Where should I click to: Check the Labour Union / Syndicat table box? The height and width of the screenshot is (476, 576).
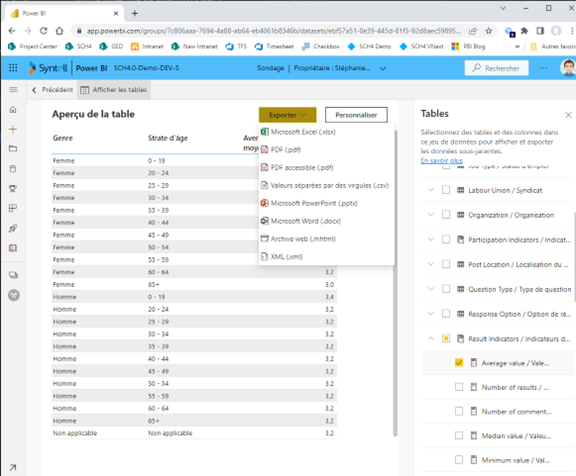click(446, 190)
